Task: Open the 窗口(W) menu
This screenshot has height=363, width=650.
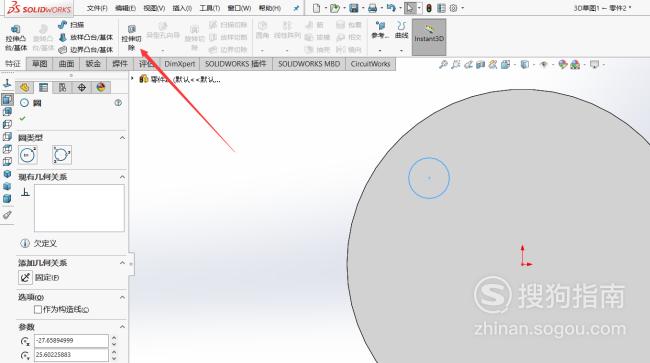Action: click(x=239, y=8)
